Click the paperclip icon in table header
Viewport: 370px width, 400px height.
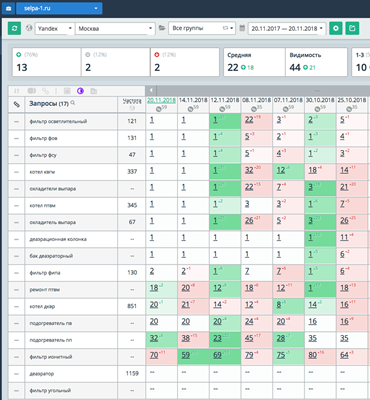(x=16, y=104)
